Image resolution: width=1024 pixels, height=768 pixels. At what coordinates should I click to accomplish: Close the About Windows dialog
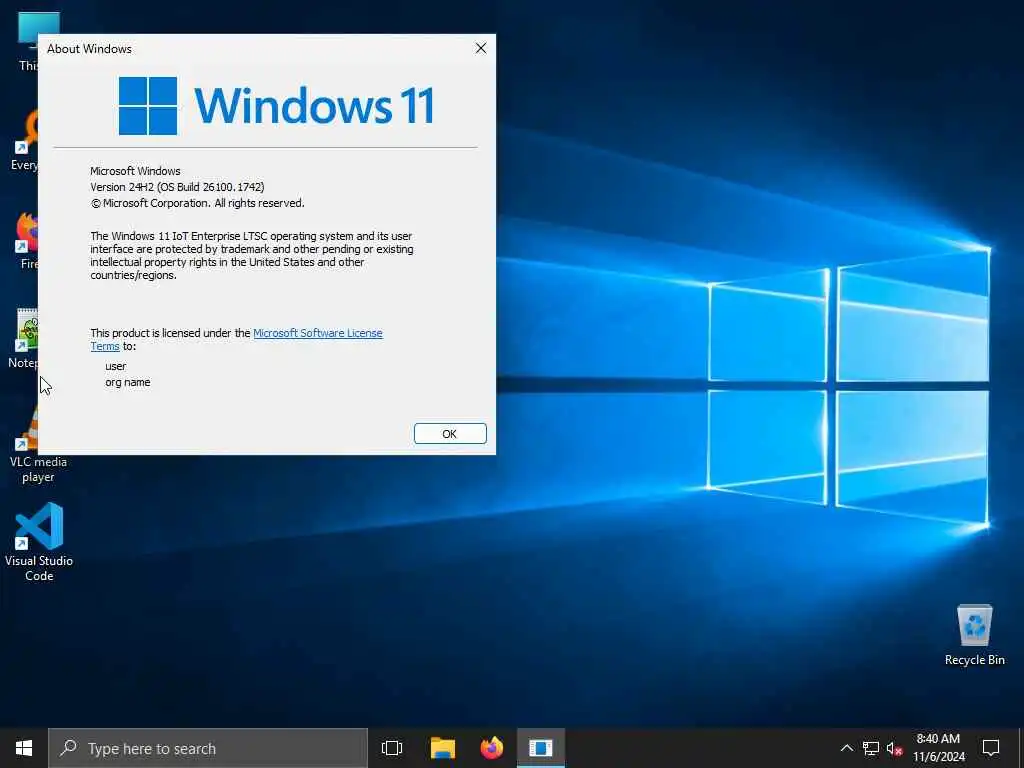481,48
